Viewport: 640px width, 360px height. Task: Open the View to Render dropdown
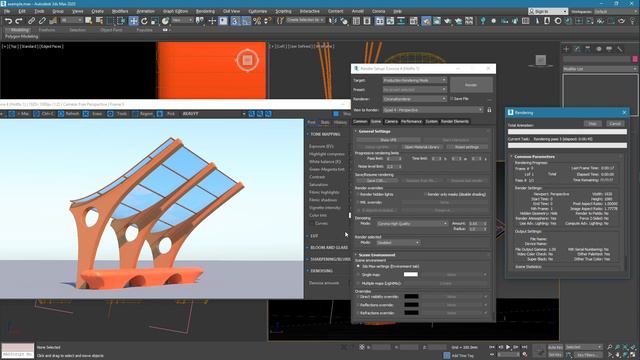point(433,110)
